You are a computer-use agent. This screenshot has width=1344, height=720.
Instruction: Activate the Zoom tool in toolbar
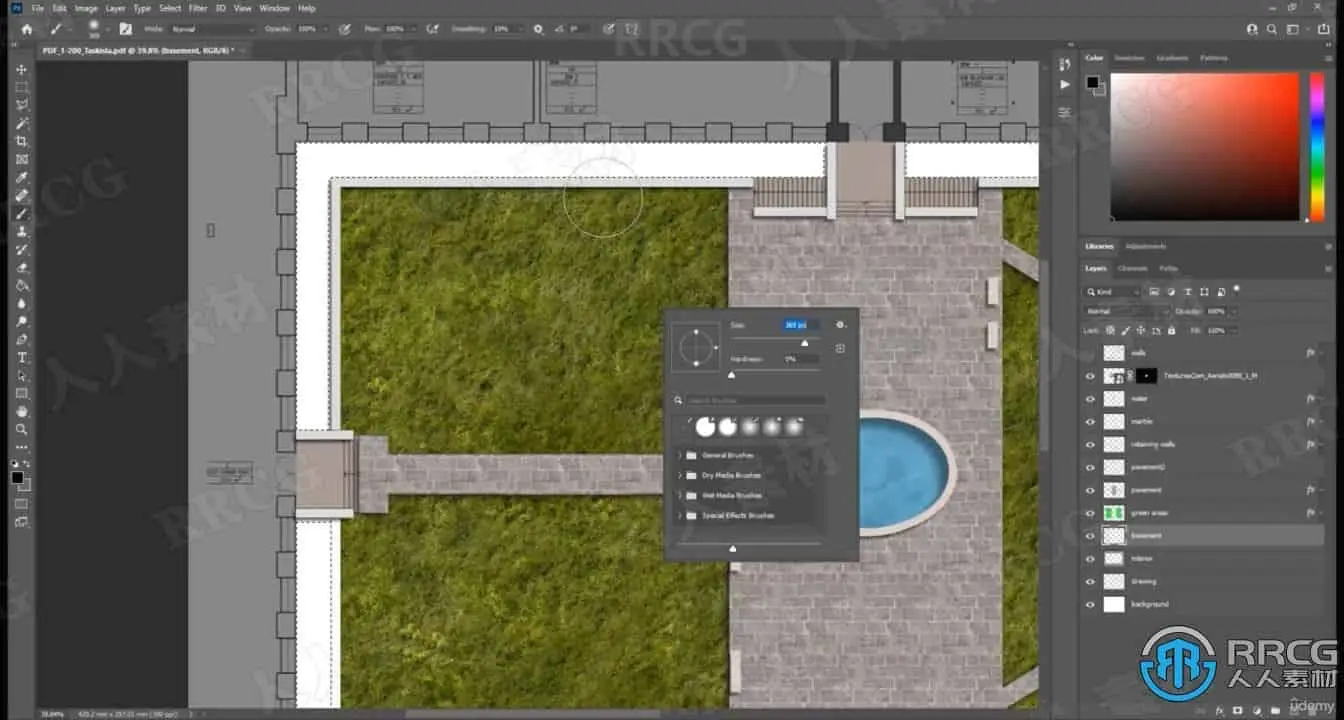pyautogui.click(x=22, y=429)
